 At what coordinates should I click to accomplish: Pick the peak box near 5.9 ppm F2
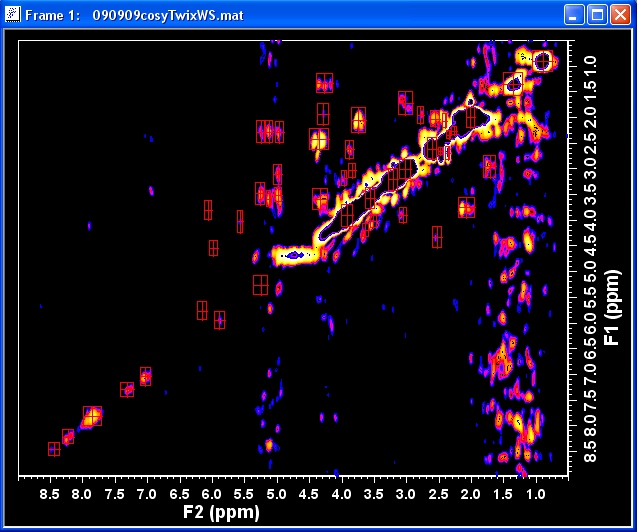pyautogui.click(x=219, y=320)
